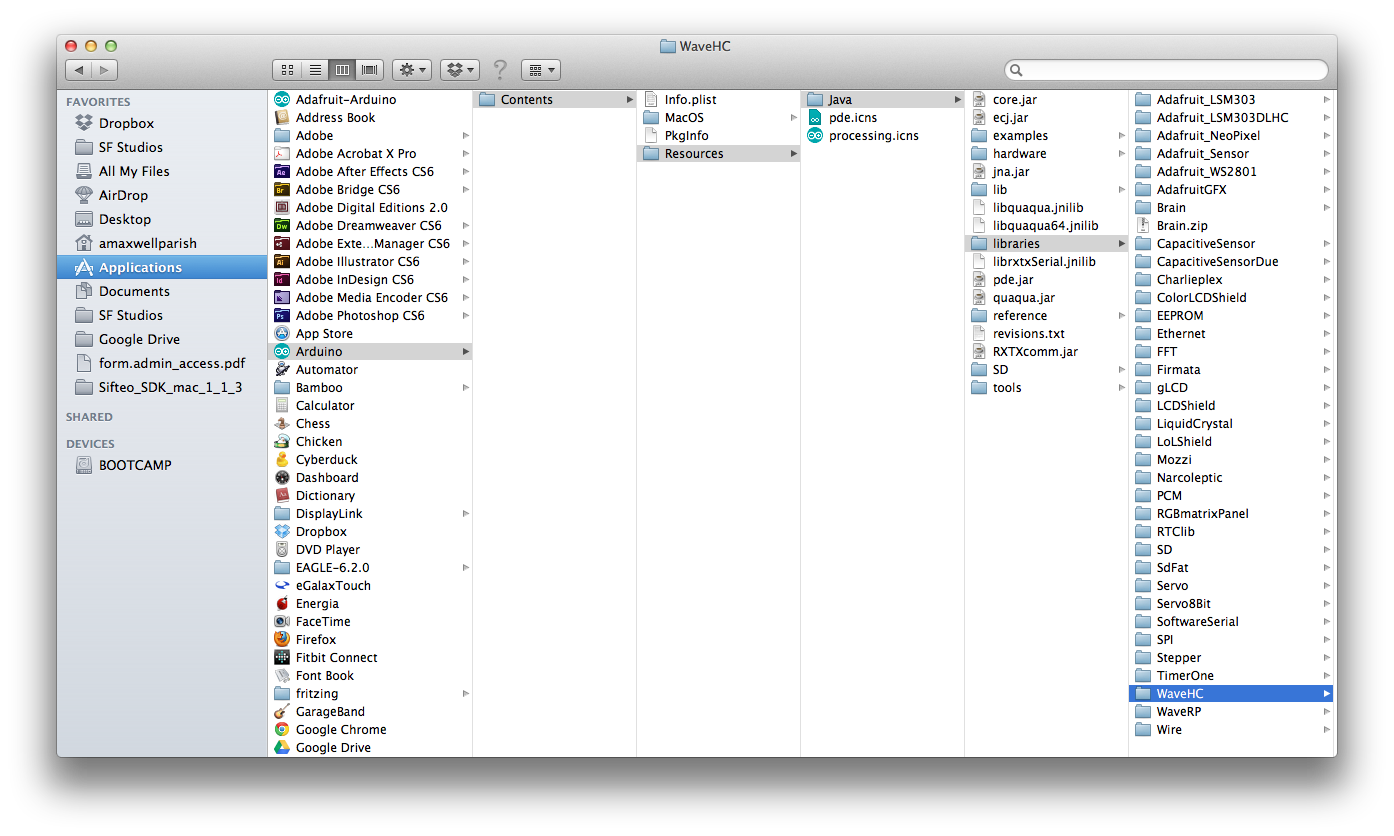Select Adobe InDesign CS6
The height and width of the screenshot is (836, 1394).
click(370, 279)
